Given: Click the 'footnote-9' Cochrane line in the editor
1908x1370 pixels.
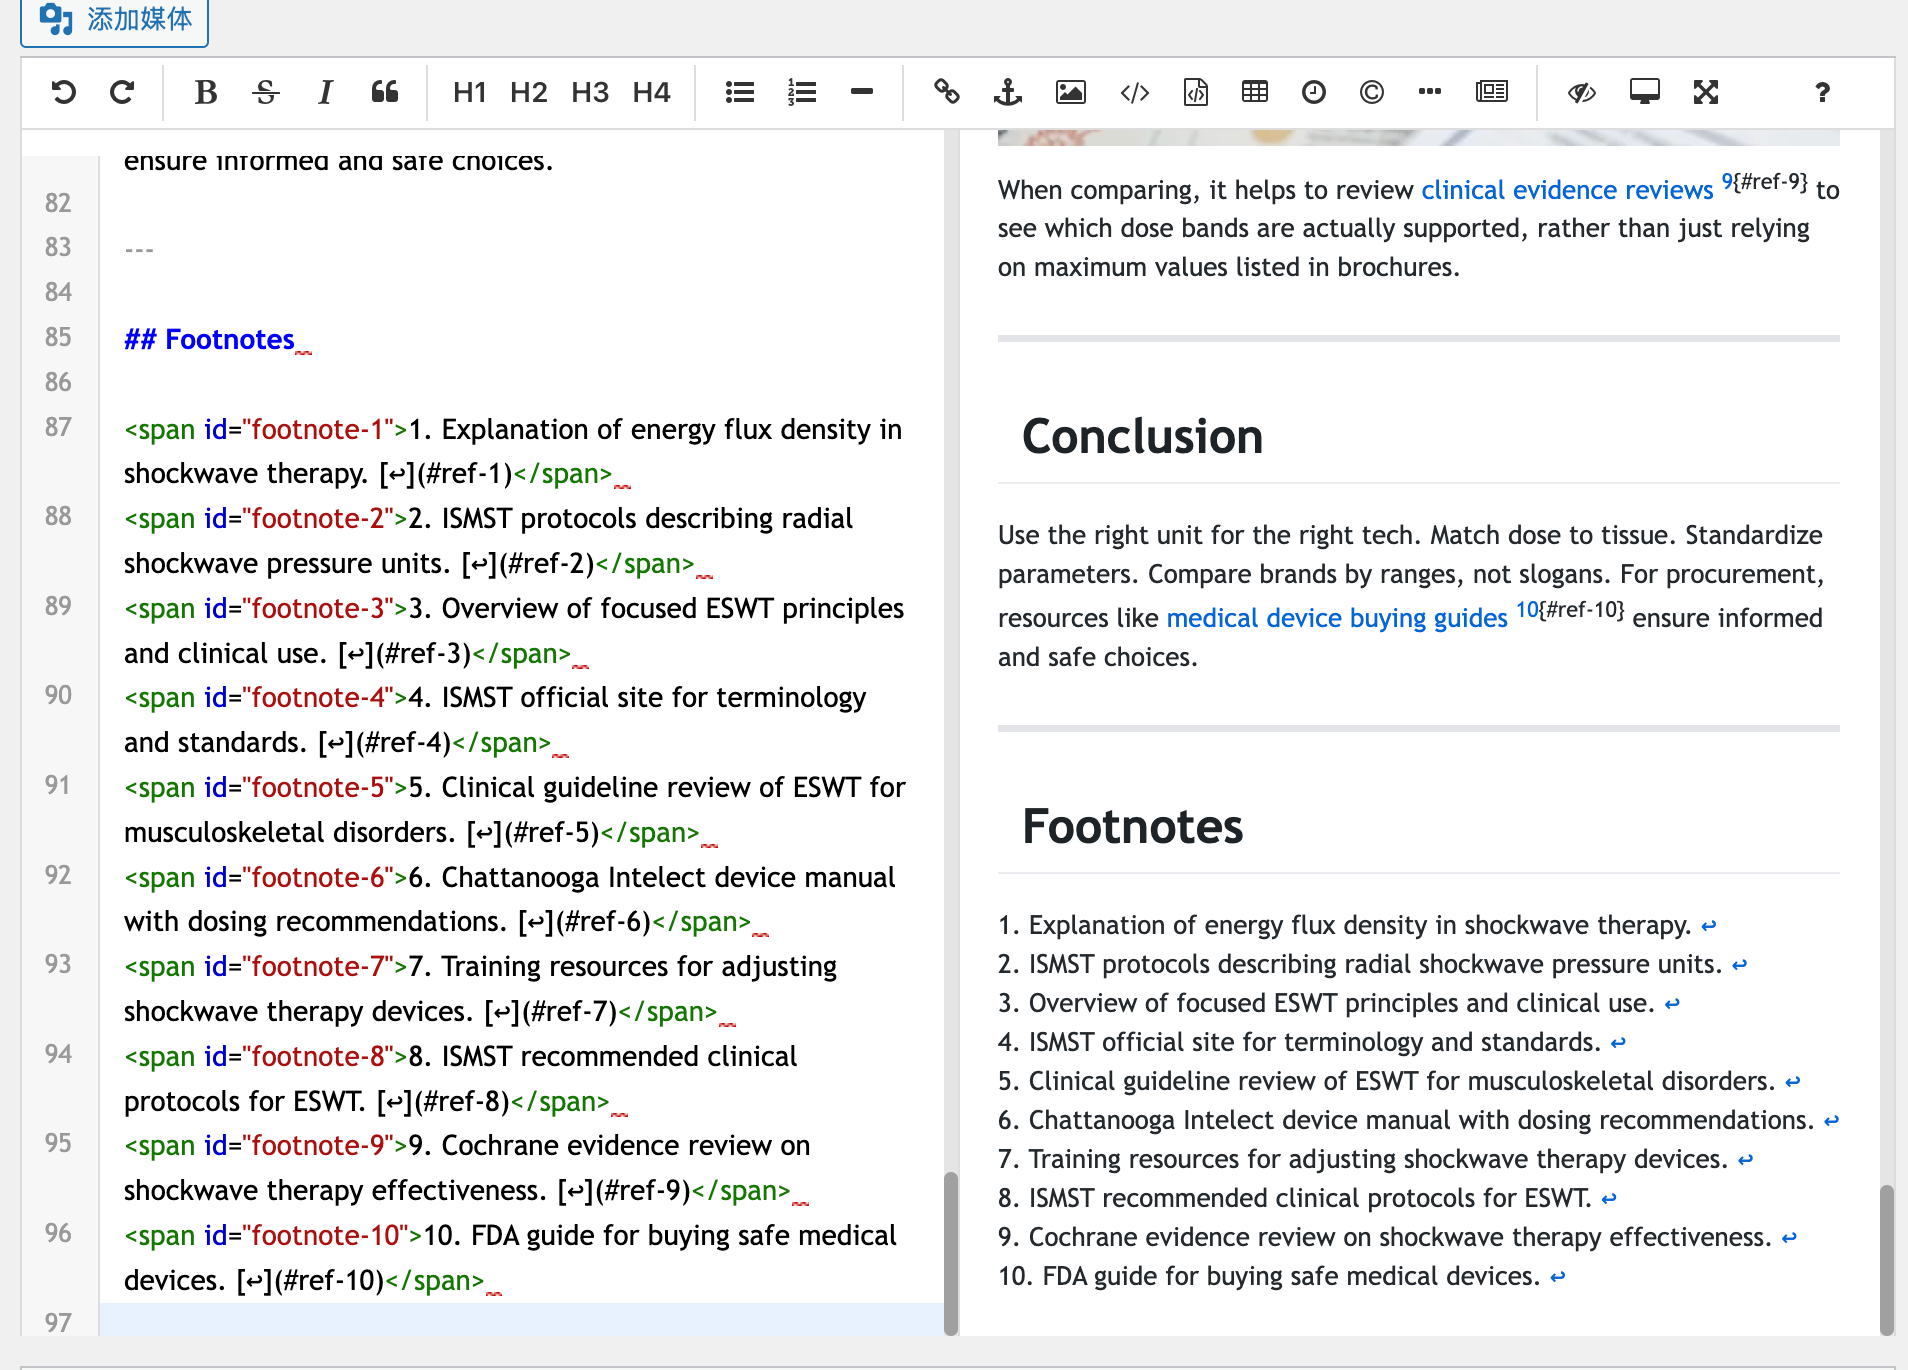Looking at the screenshot, I should click(467, 1168).
